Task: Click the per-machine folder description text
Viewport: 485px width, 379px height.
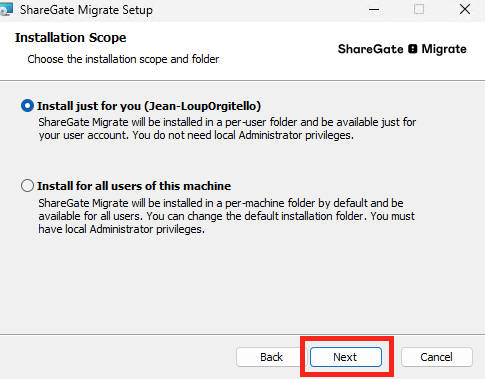Action: (226, 216)
